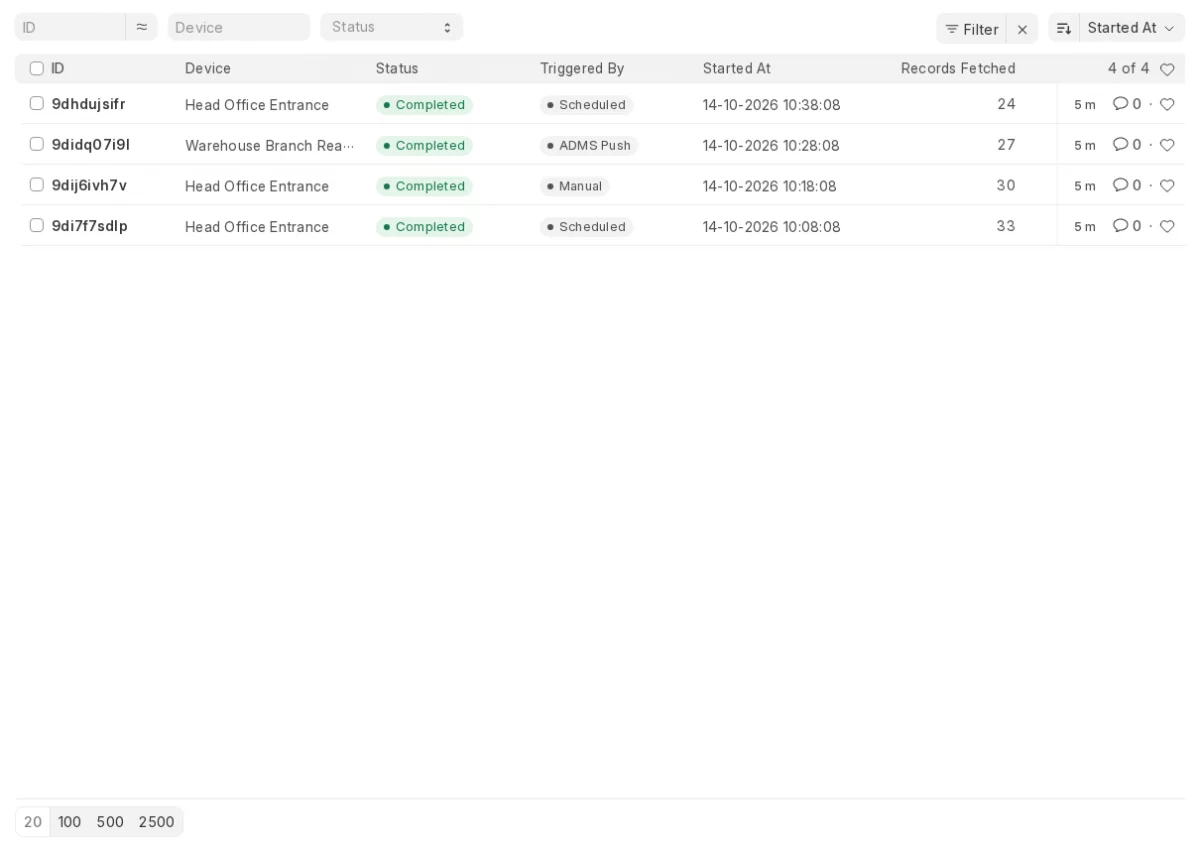1200x844 pixels.
Task: Click the heart icon in the table header
Action: (1167, 69)
